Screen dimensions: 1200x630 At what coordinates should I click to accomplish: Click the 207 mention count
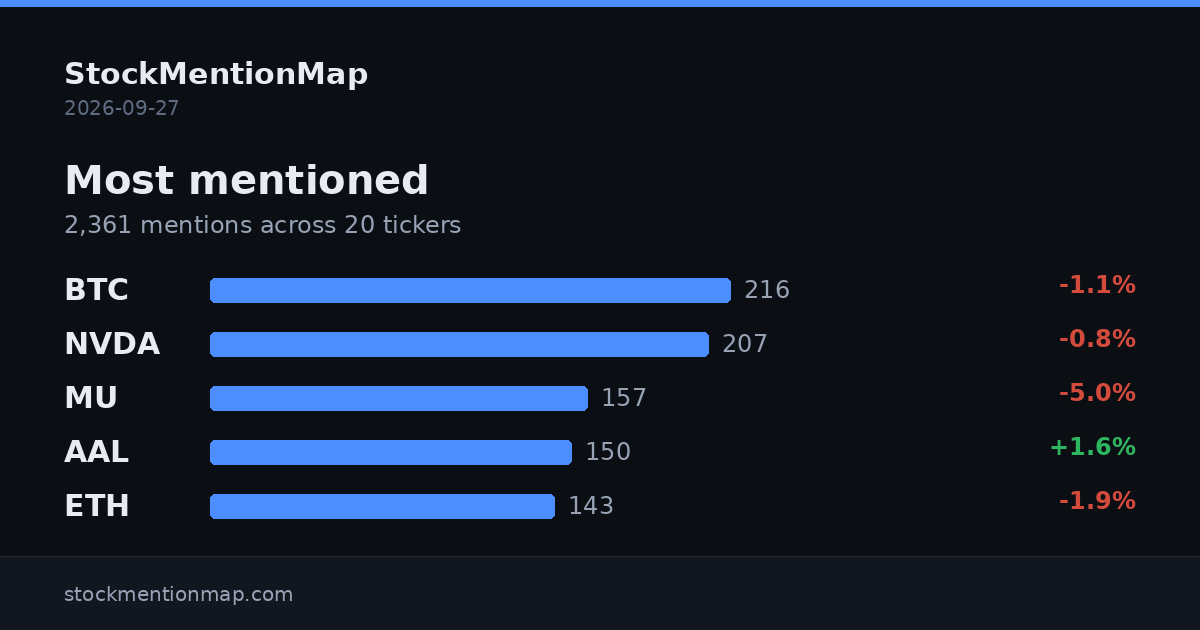pyautogui.click(x=745, y=344)
